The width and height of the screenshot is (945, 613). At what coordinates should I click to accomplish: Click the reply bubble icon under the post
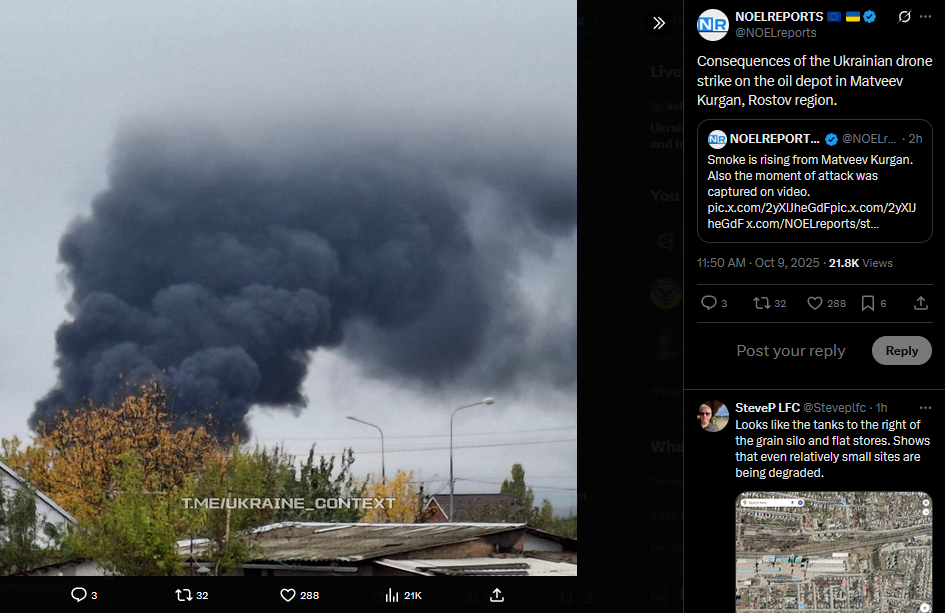[709, 303]
